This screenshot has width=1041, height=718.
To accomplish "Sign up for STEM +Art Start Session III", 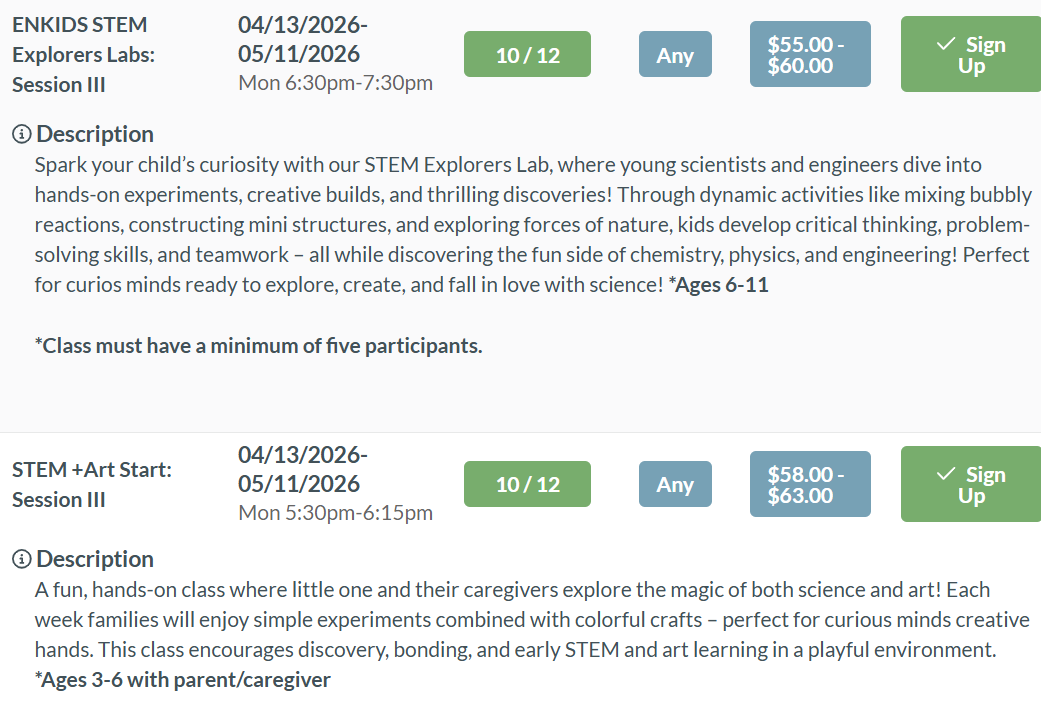I will [x=970, y=484].
